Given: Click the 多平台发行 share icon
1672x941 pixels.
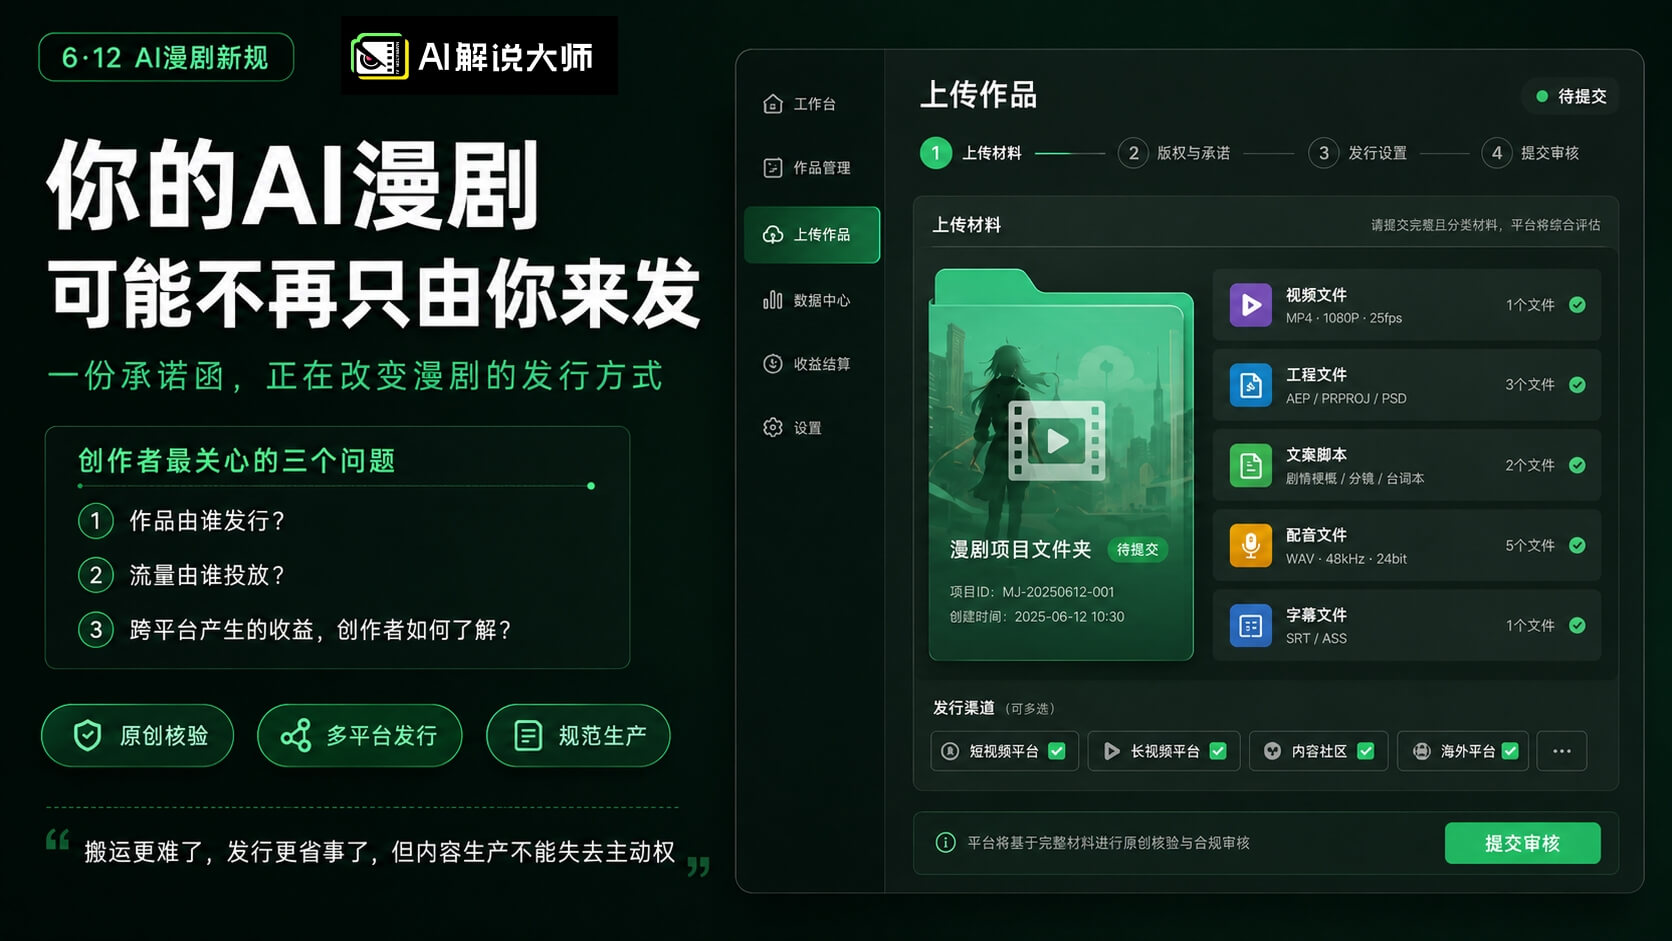Looking at the screenshot, I should coord(296,736).
